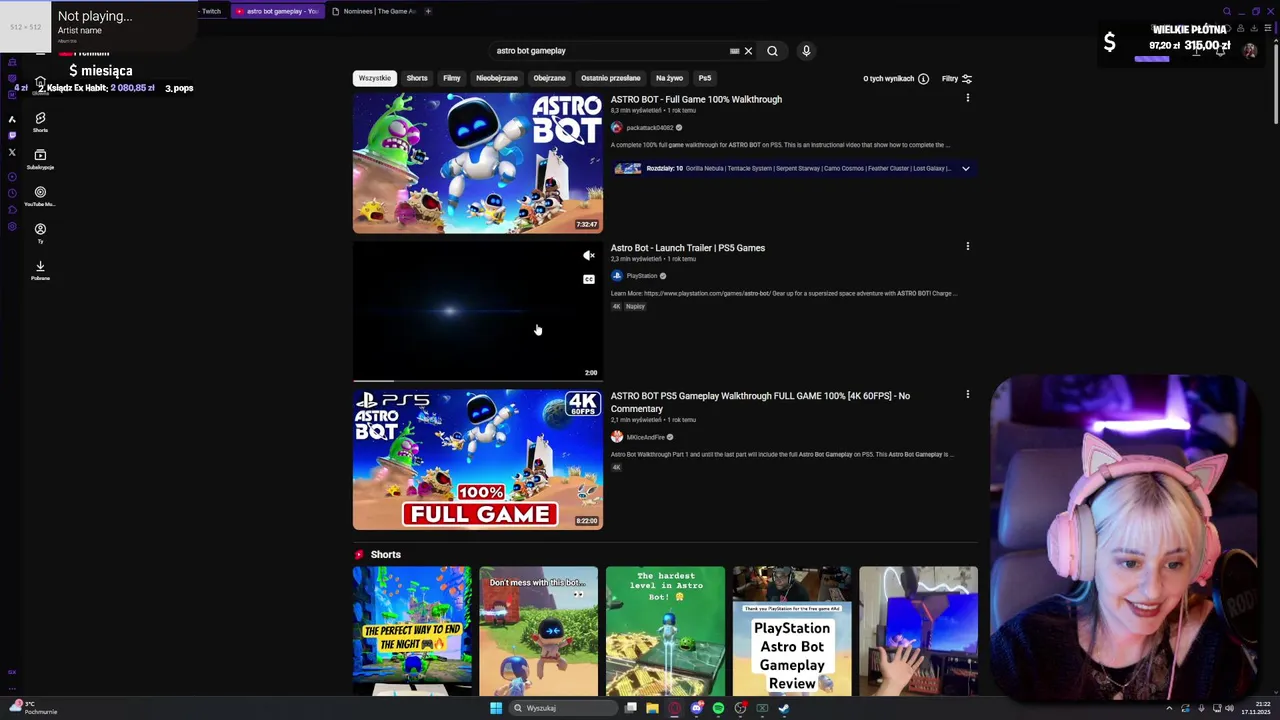Select the Shorts filter chip
Screen dimensions: 1280x720
click(417, 78)
